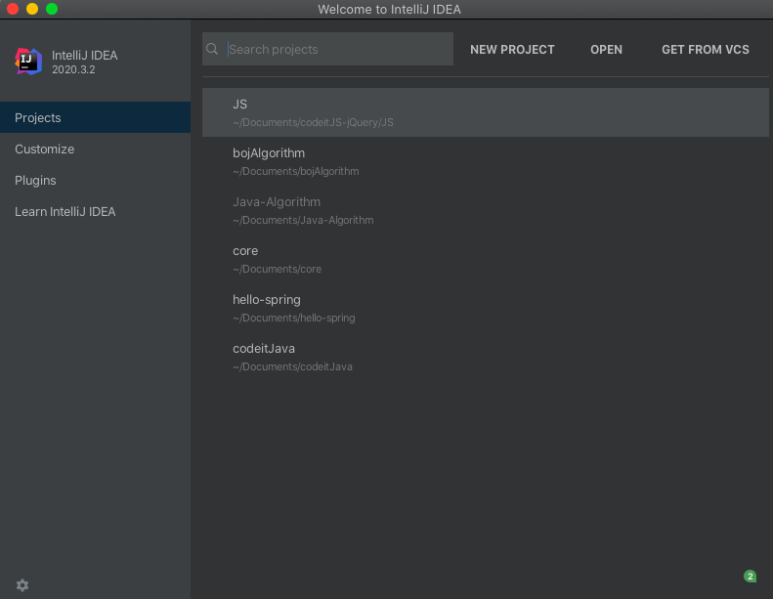This screenshot has width=773, height=599.
Task: Click the path ~/Documents/core
Action: [x=277, y=269]
